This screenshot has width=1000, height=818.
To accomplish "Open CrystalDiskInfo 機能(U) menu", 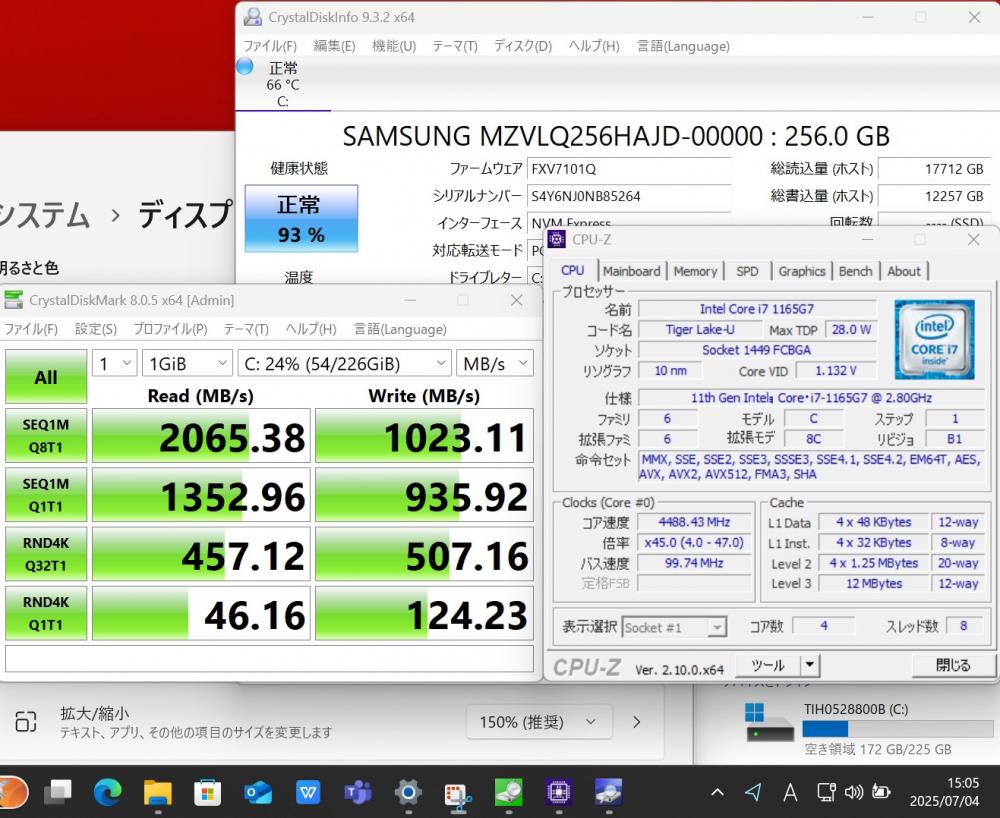I will click(394, 46).
